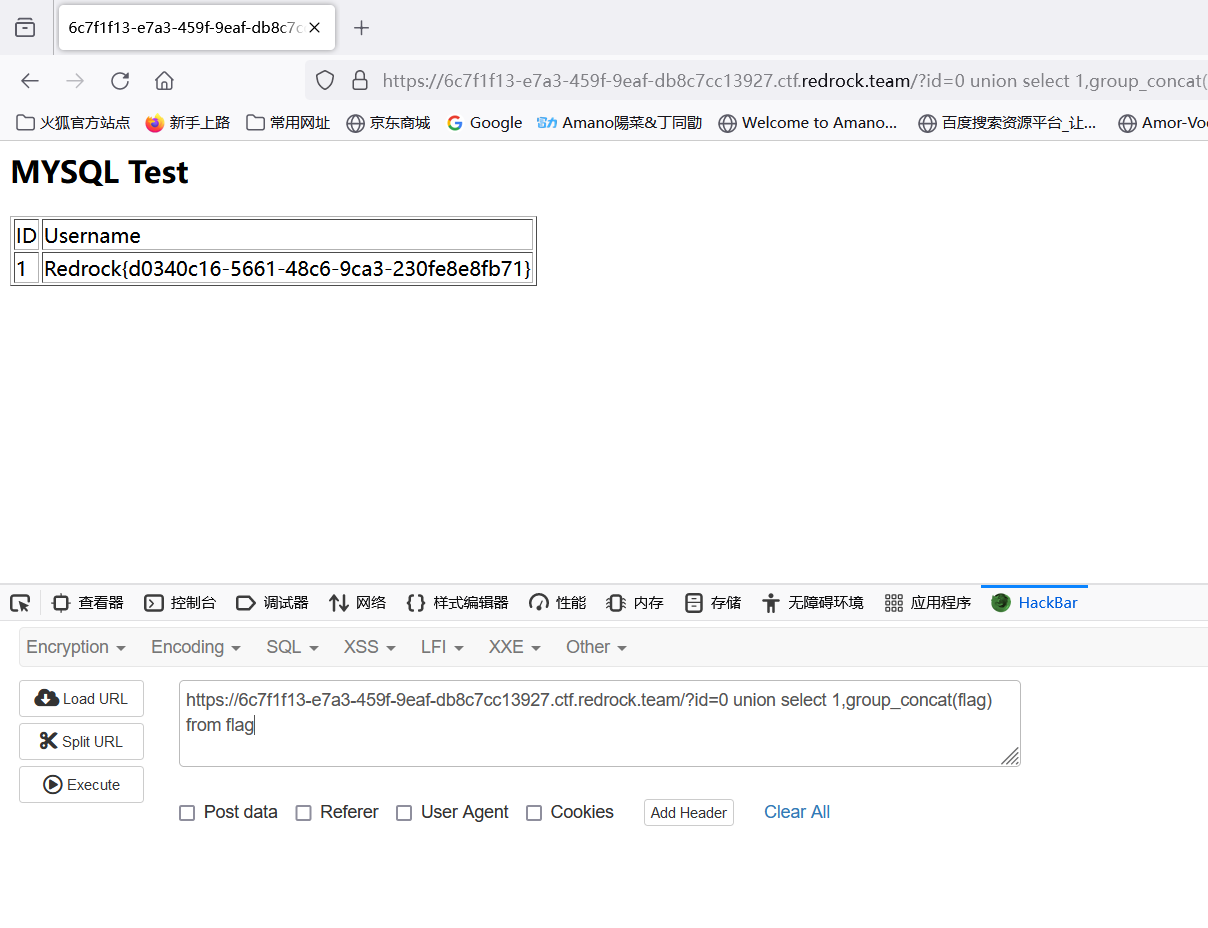Enable User Agent checkbox

[x=404, y=813]
